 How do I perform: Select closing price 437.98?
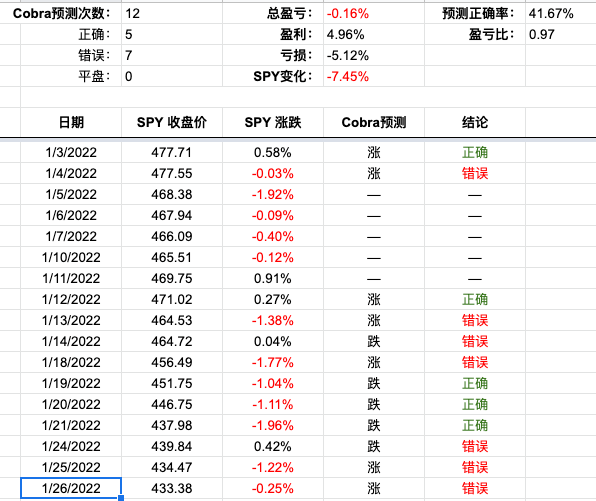172,425
